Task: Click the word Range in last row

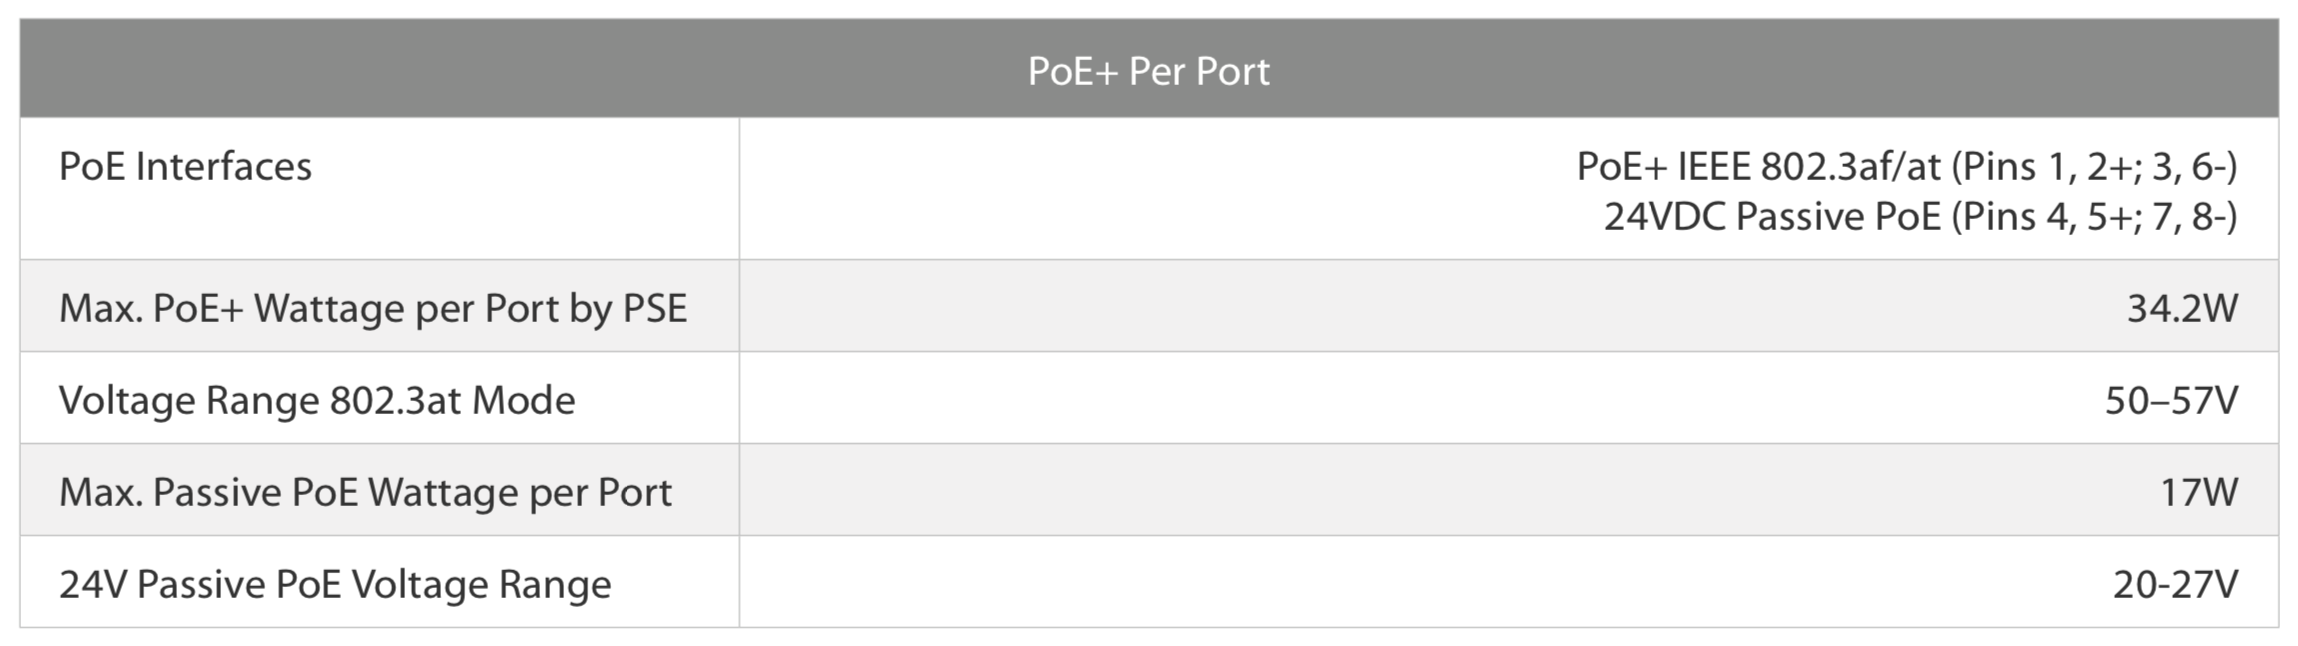Action: (554, 586)
